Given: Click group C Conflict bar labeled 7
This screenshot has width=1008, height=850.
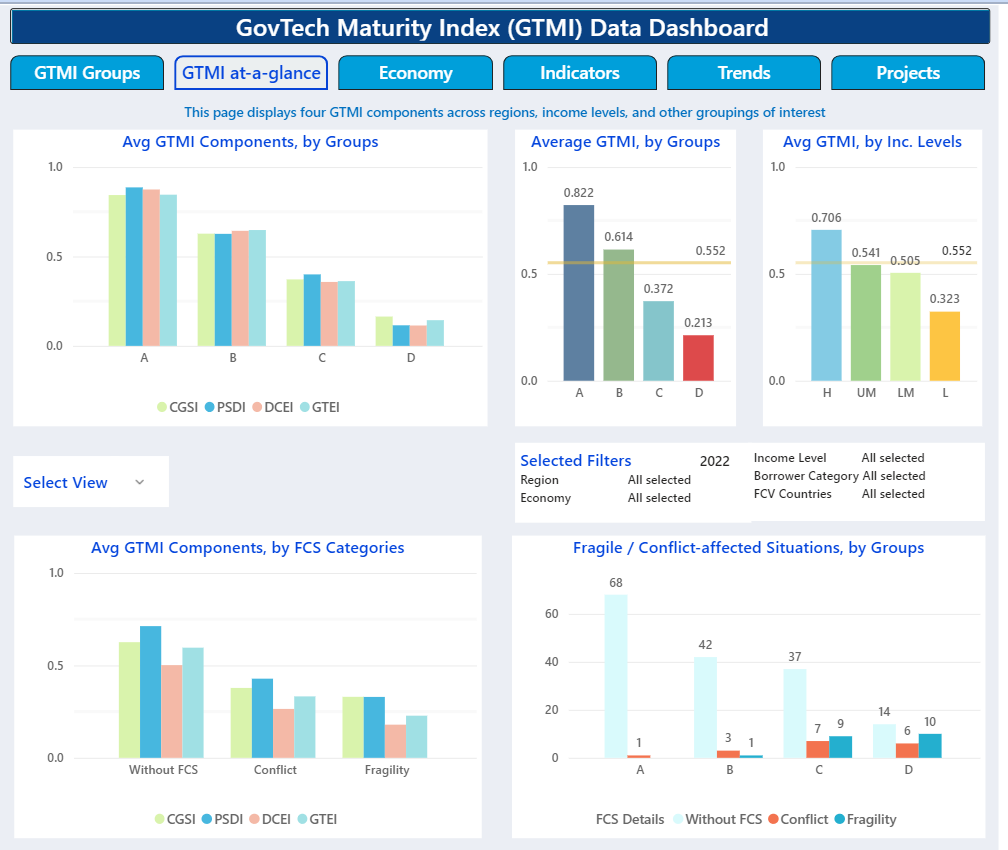Looking at the screenshot, I should point(818,750).
